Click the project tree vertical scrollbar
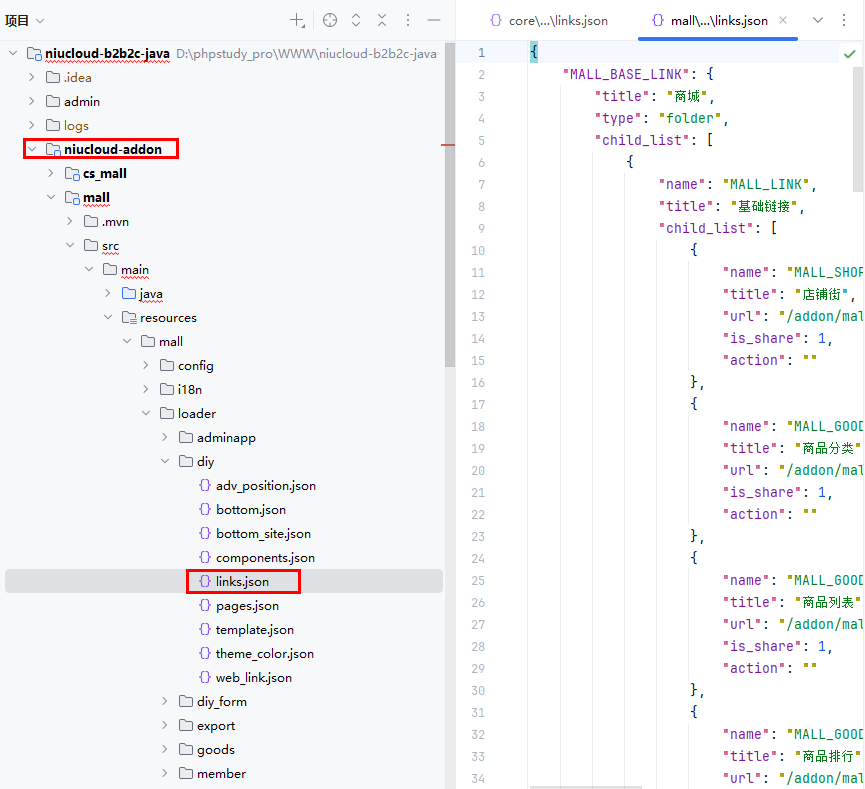 450,200
